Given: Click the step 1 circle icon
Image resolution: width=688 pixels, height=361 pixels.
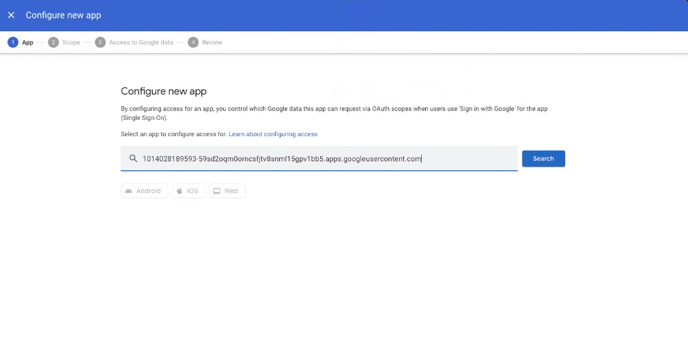Looking at the screenshot, I should tap(13, 42).
